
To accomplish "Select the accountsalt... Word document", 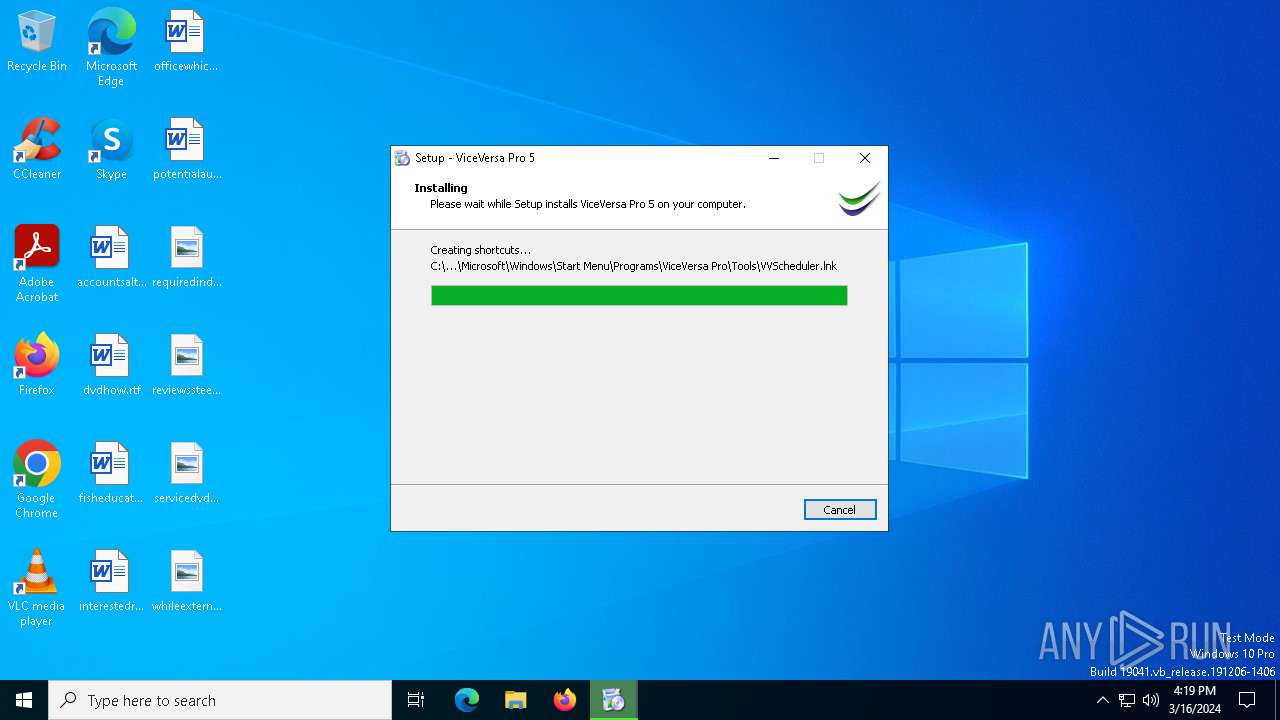I will coord(111,258).
